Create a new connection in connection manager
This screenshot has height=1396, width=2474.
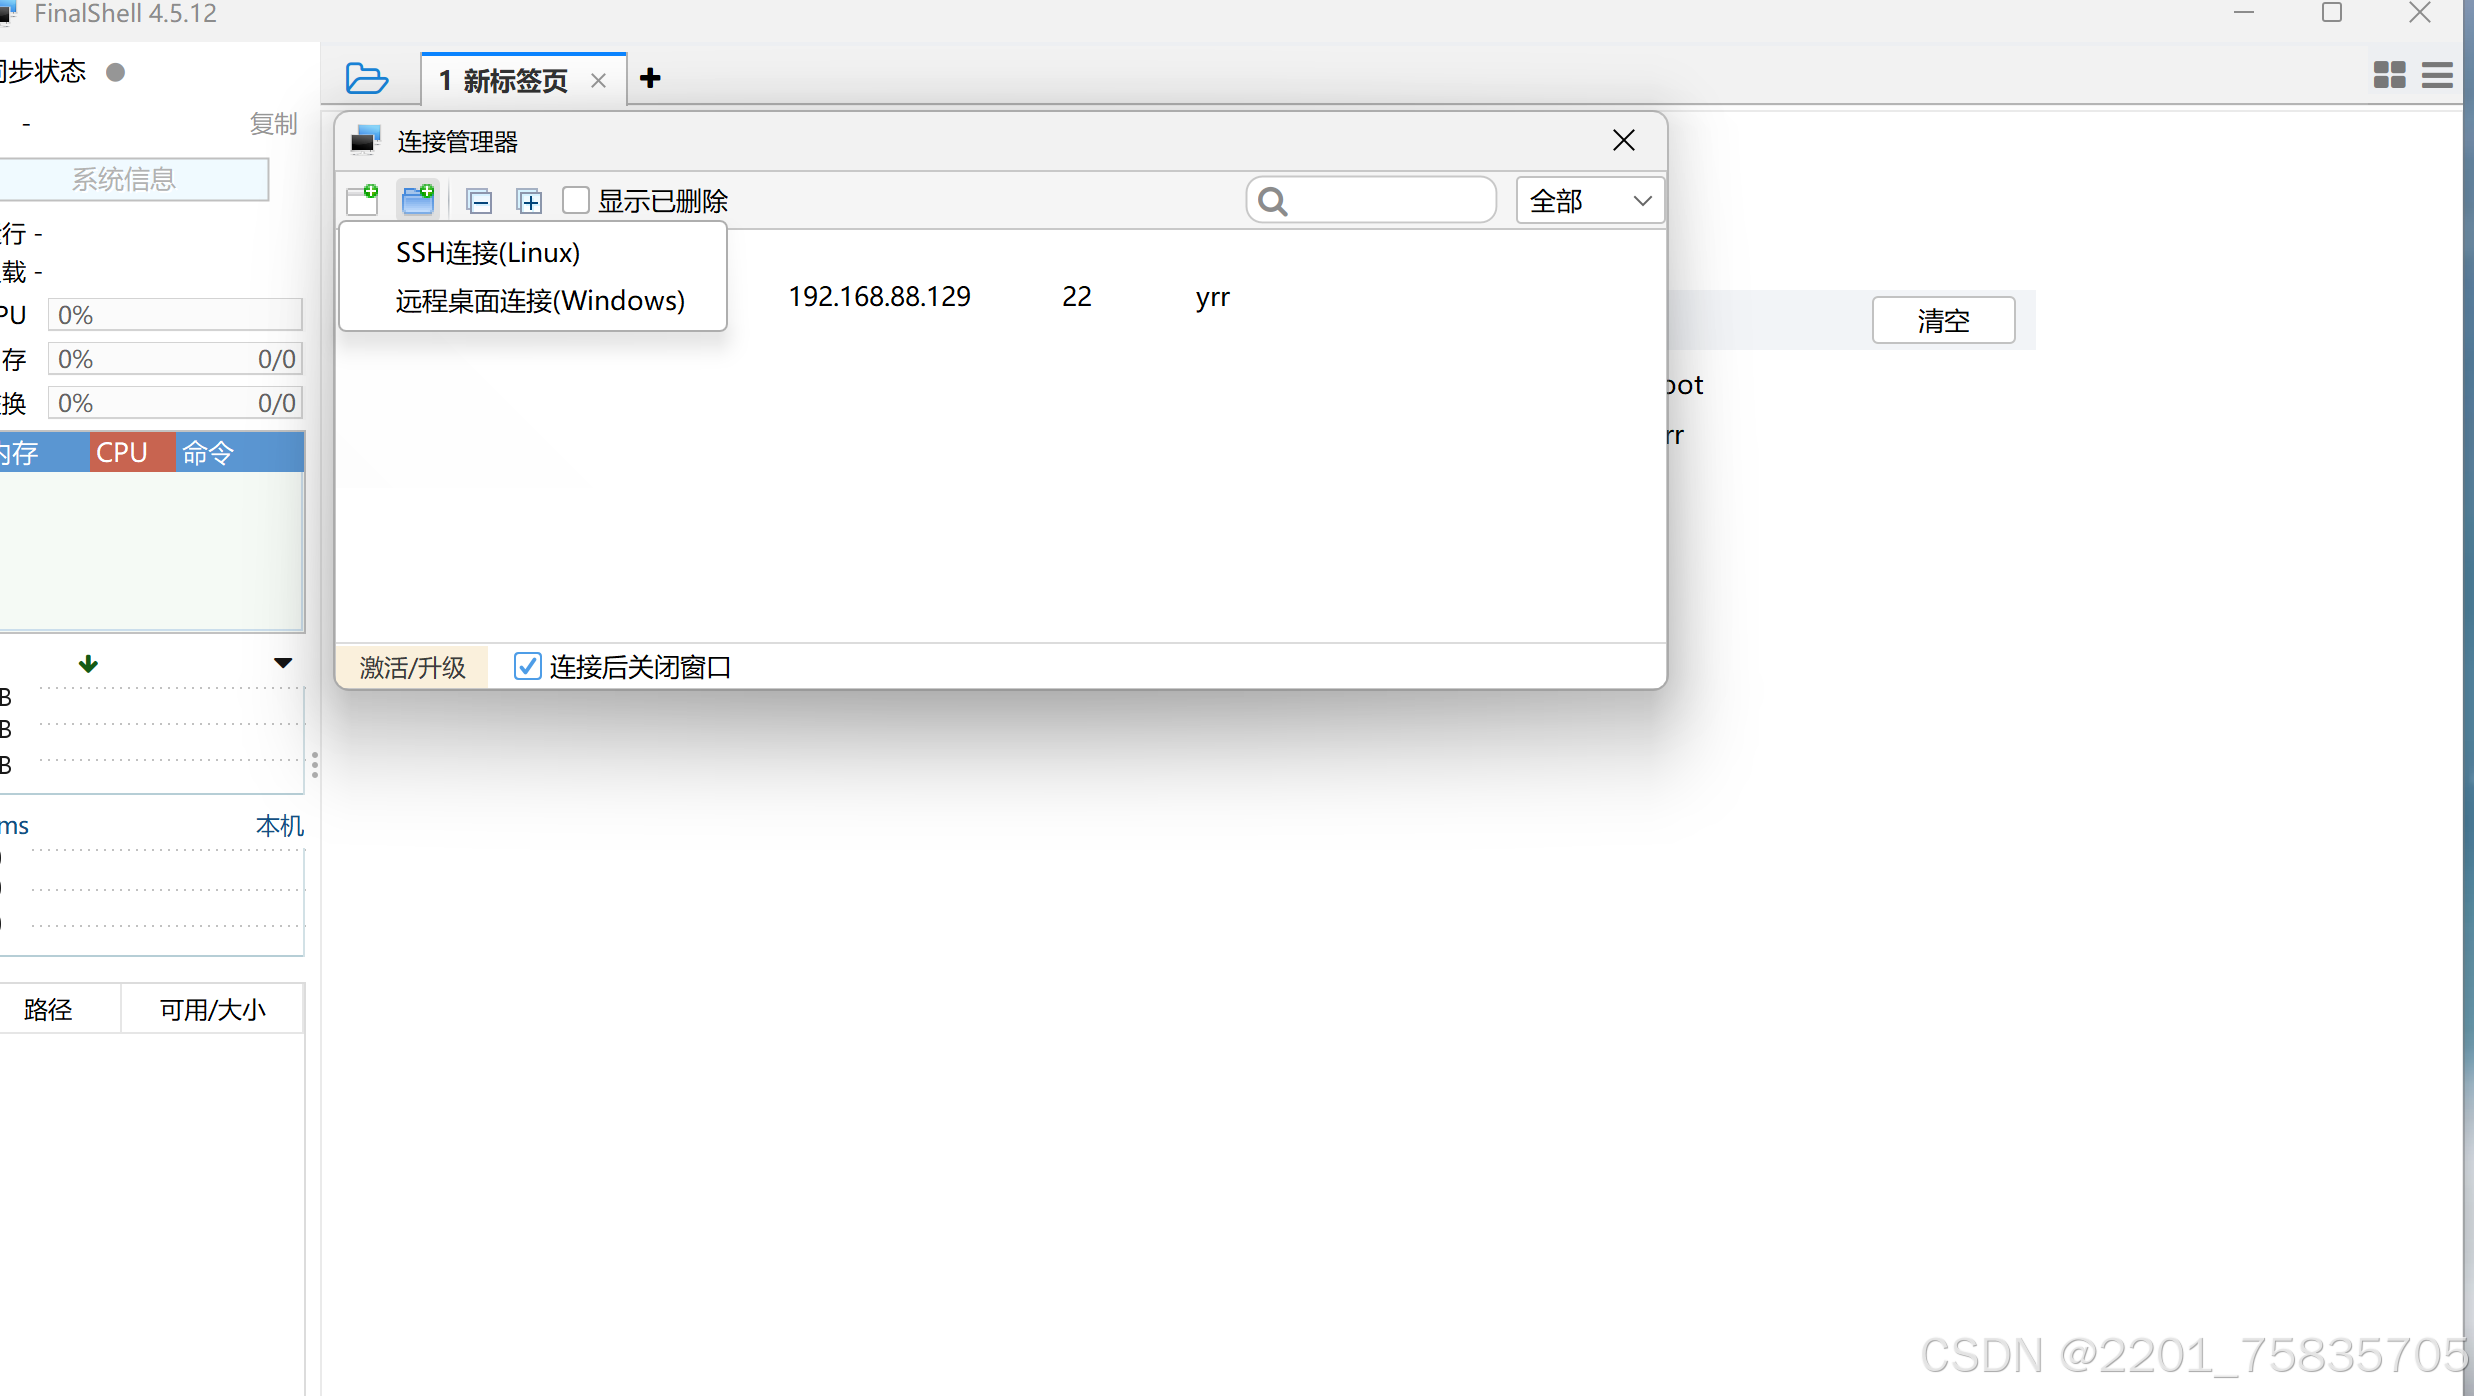(363, 200)
